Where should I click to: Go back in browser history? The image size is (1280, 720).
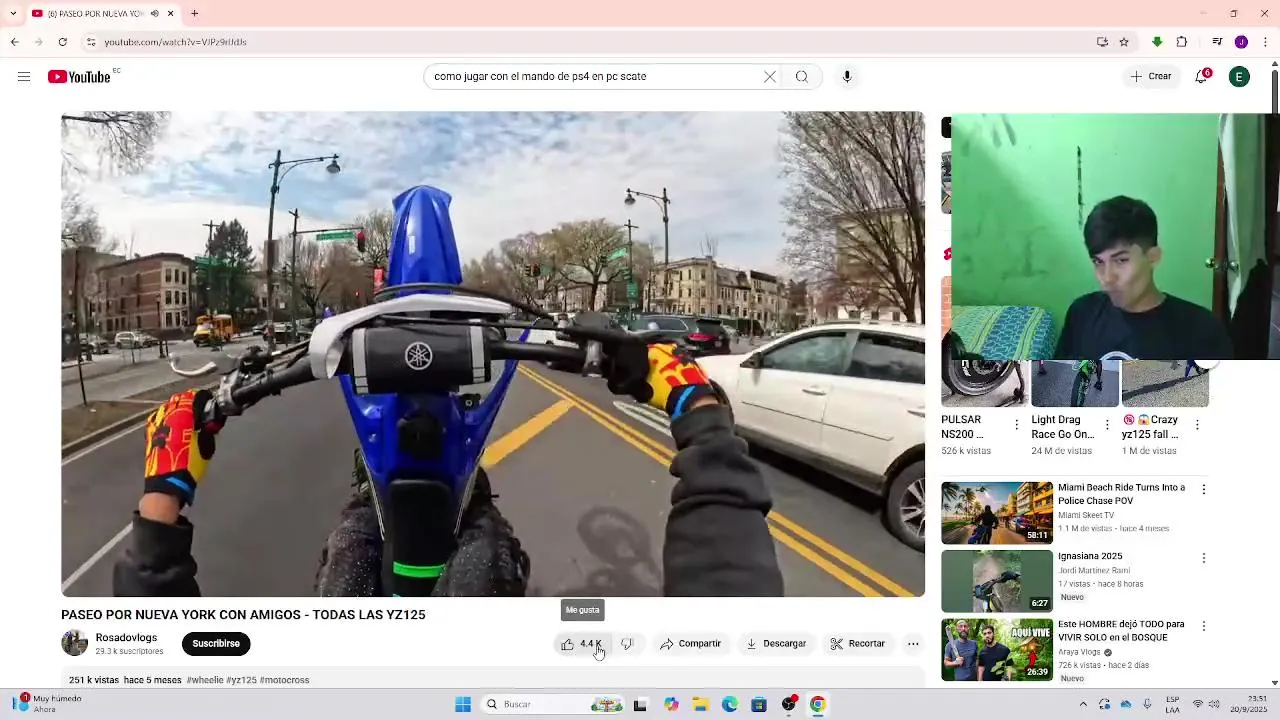[x=14, y=42]
